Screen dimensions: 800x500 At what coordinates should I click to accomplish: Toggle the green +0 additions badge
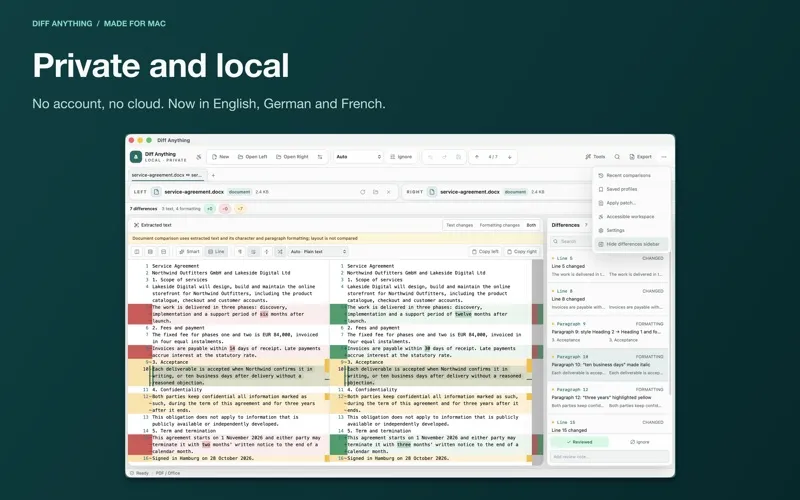click(210, 209)
